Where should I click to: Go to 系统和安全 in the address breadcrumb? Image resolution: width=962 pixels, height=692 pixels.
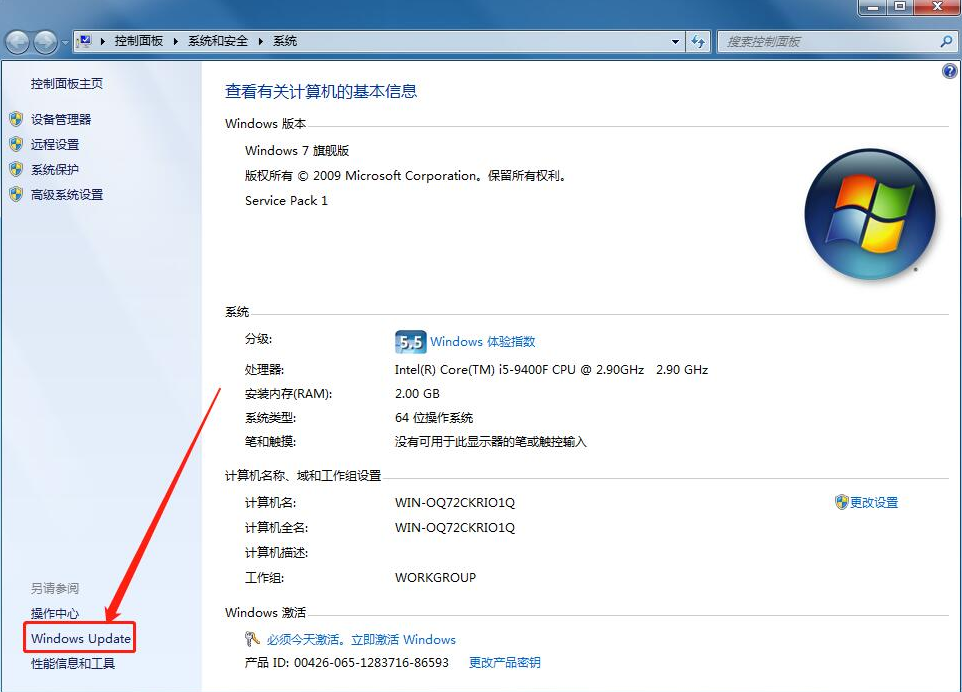tap(219, 42)
